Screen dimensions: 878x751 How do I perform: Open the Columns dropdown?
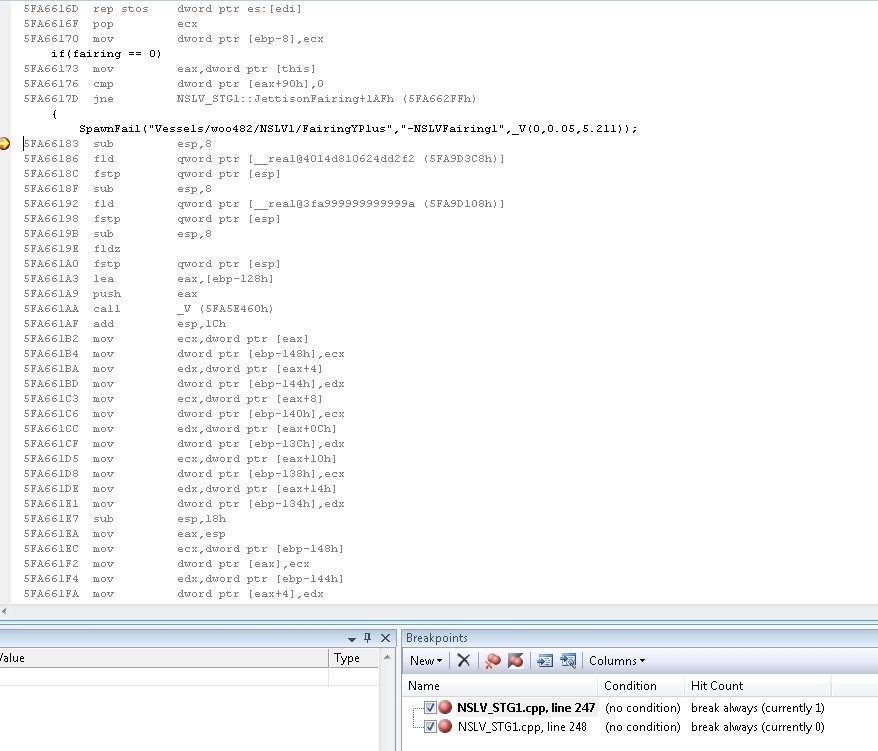pyautogui.click(x=617, y=661)
